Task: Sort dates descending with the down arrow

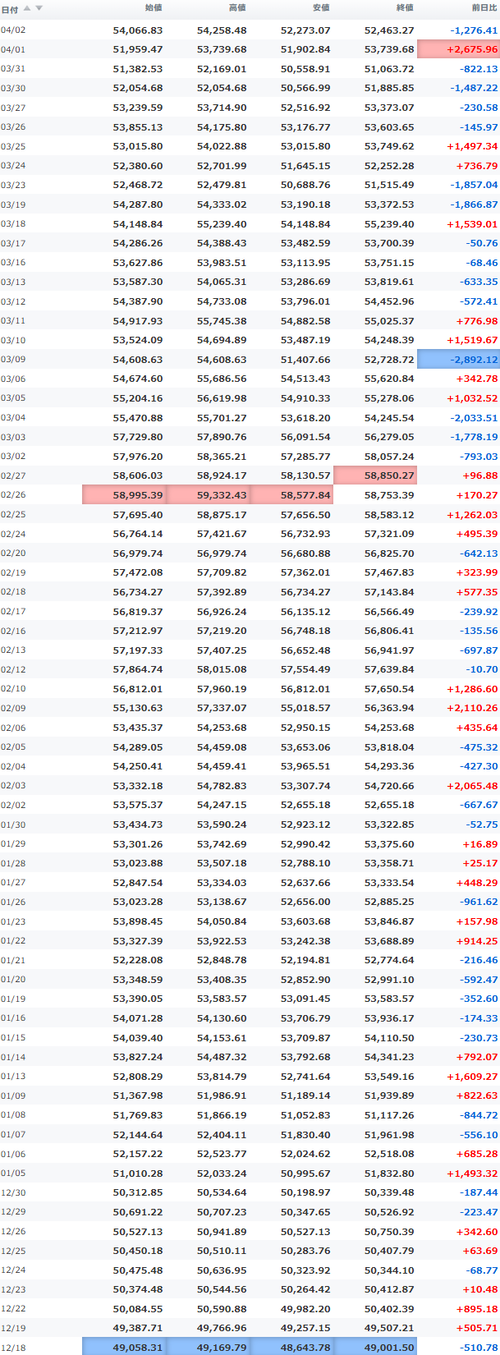Action: point(39,8)
